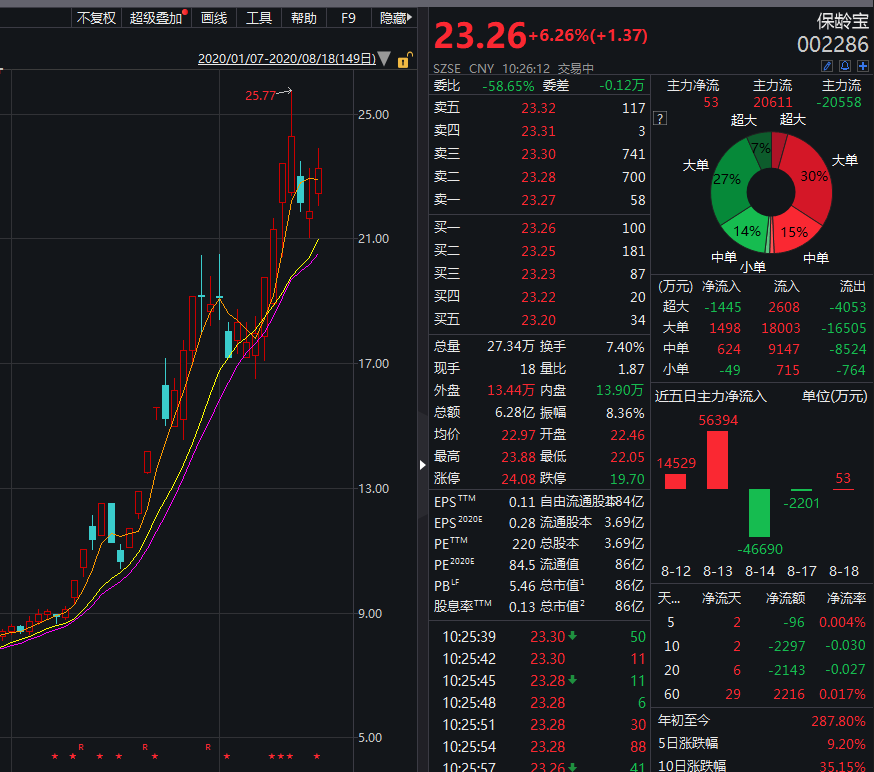Add stock to watchlist with plus icon
The height and width of the screenshot is (772, 874).
click(x=861, y=66)
